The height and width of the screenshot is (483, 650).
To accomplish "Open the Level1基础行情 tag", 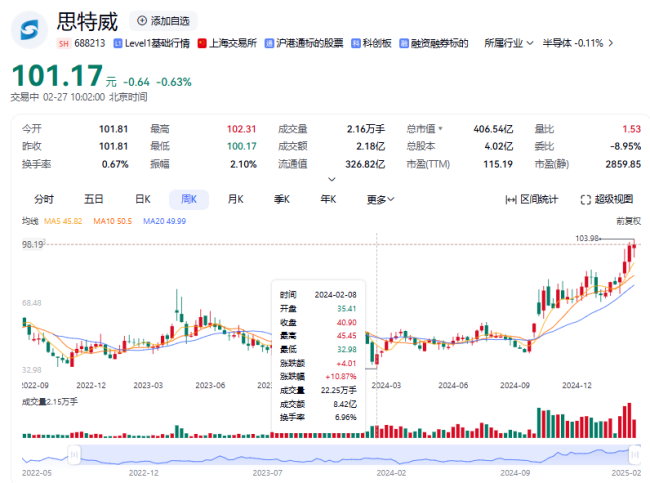I will [152, 44].
